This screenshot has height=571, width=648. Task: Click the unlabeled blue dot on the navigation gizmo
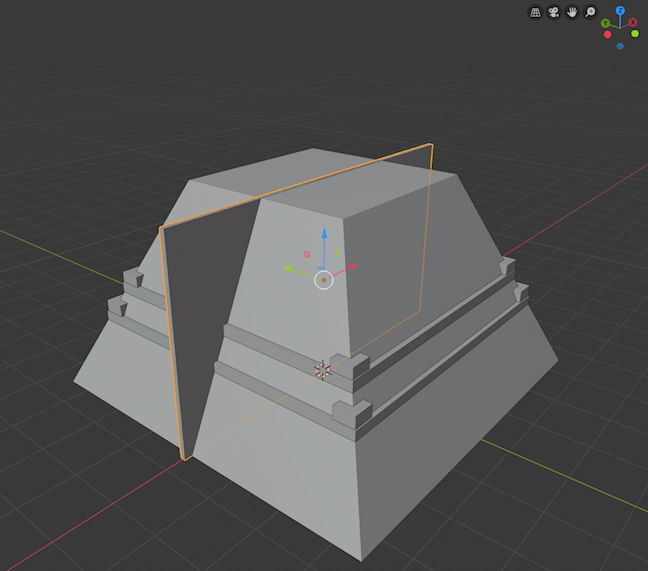[x=620, y=46]
